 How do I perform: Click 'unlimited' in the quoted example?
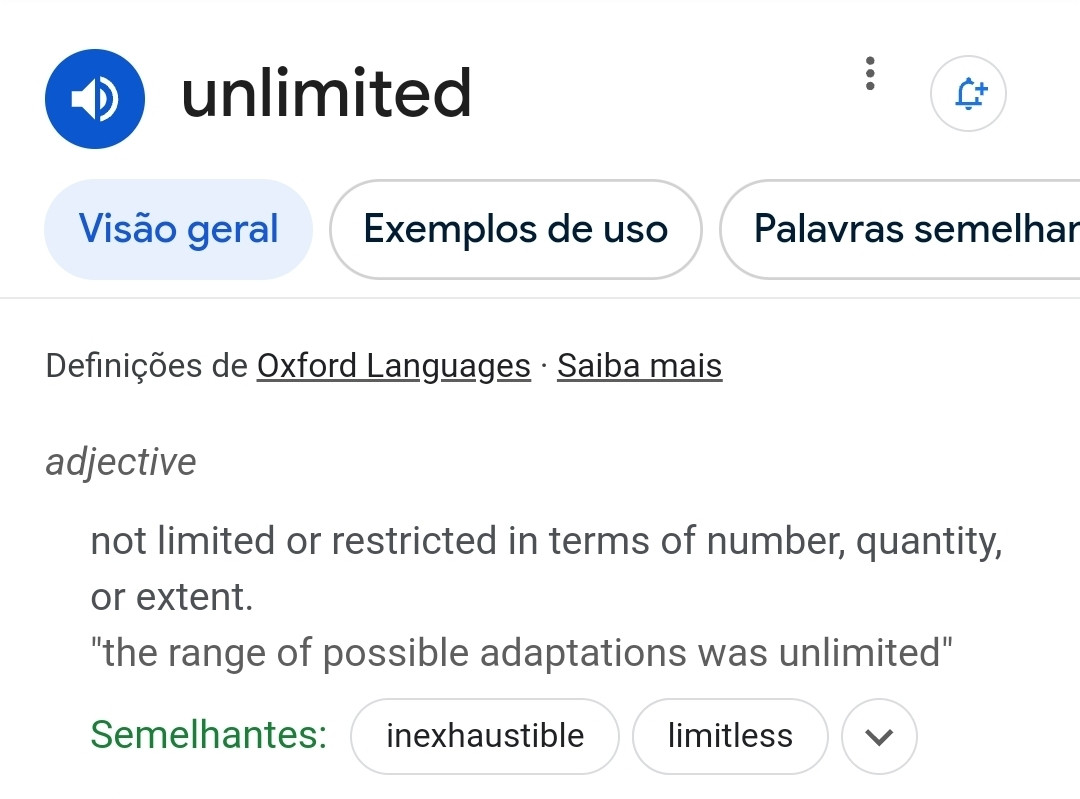point(861,653)
